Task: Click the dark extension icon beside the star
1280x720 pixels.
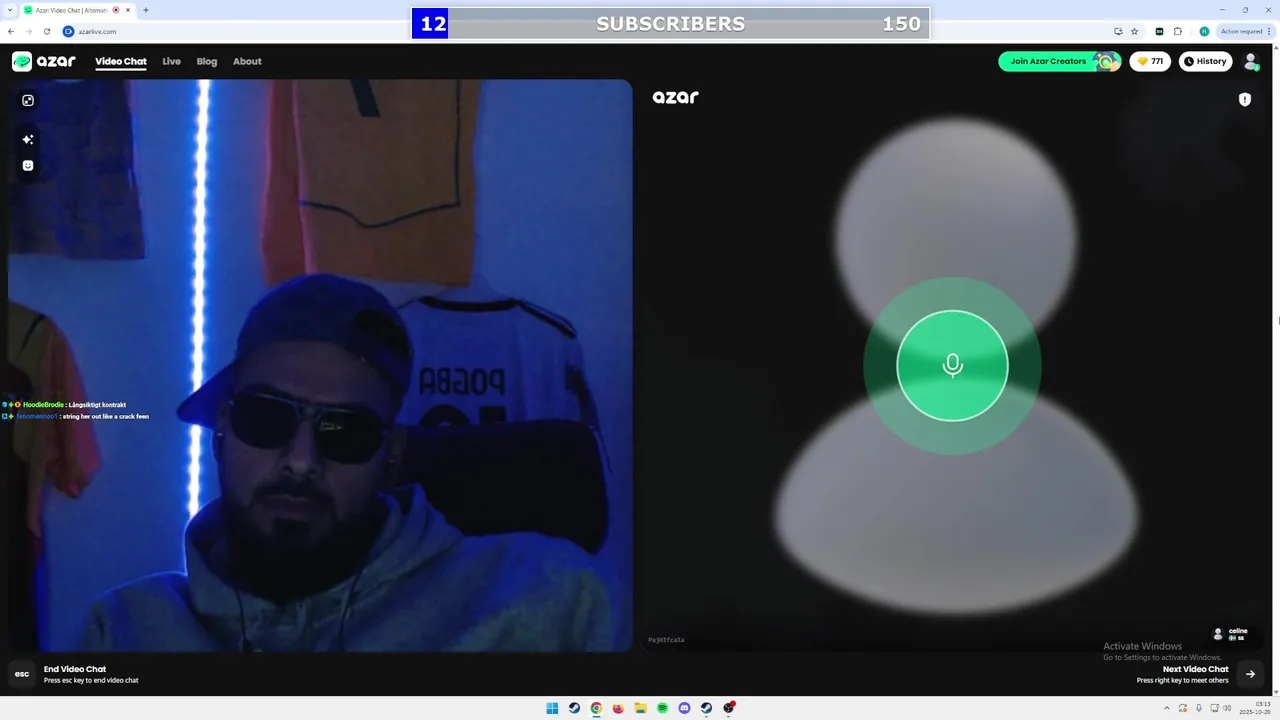Action: 1159,31
